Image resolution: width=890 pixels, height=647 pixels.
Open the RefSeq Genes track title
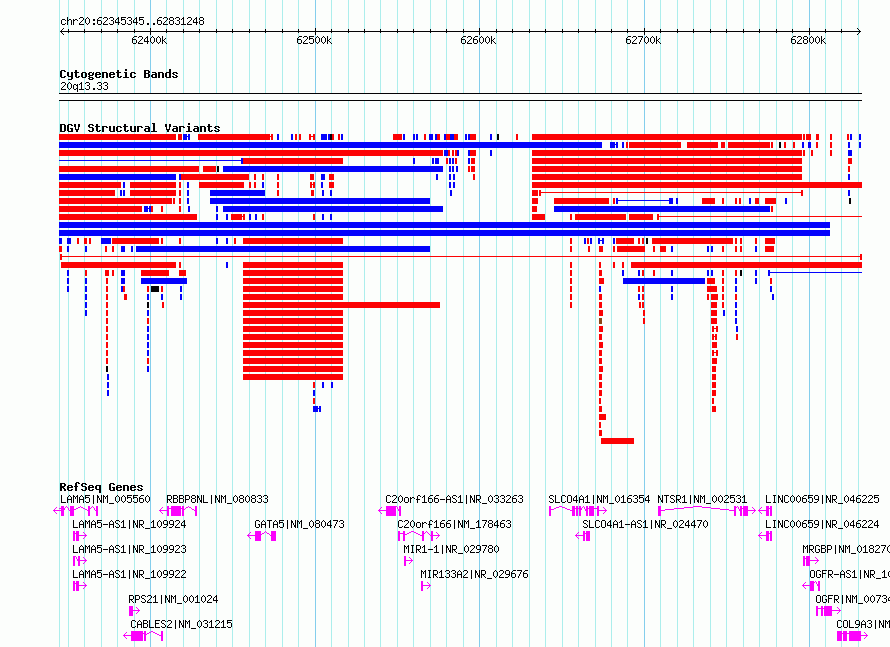point(101,487)
